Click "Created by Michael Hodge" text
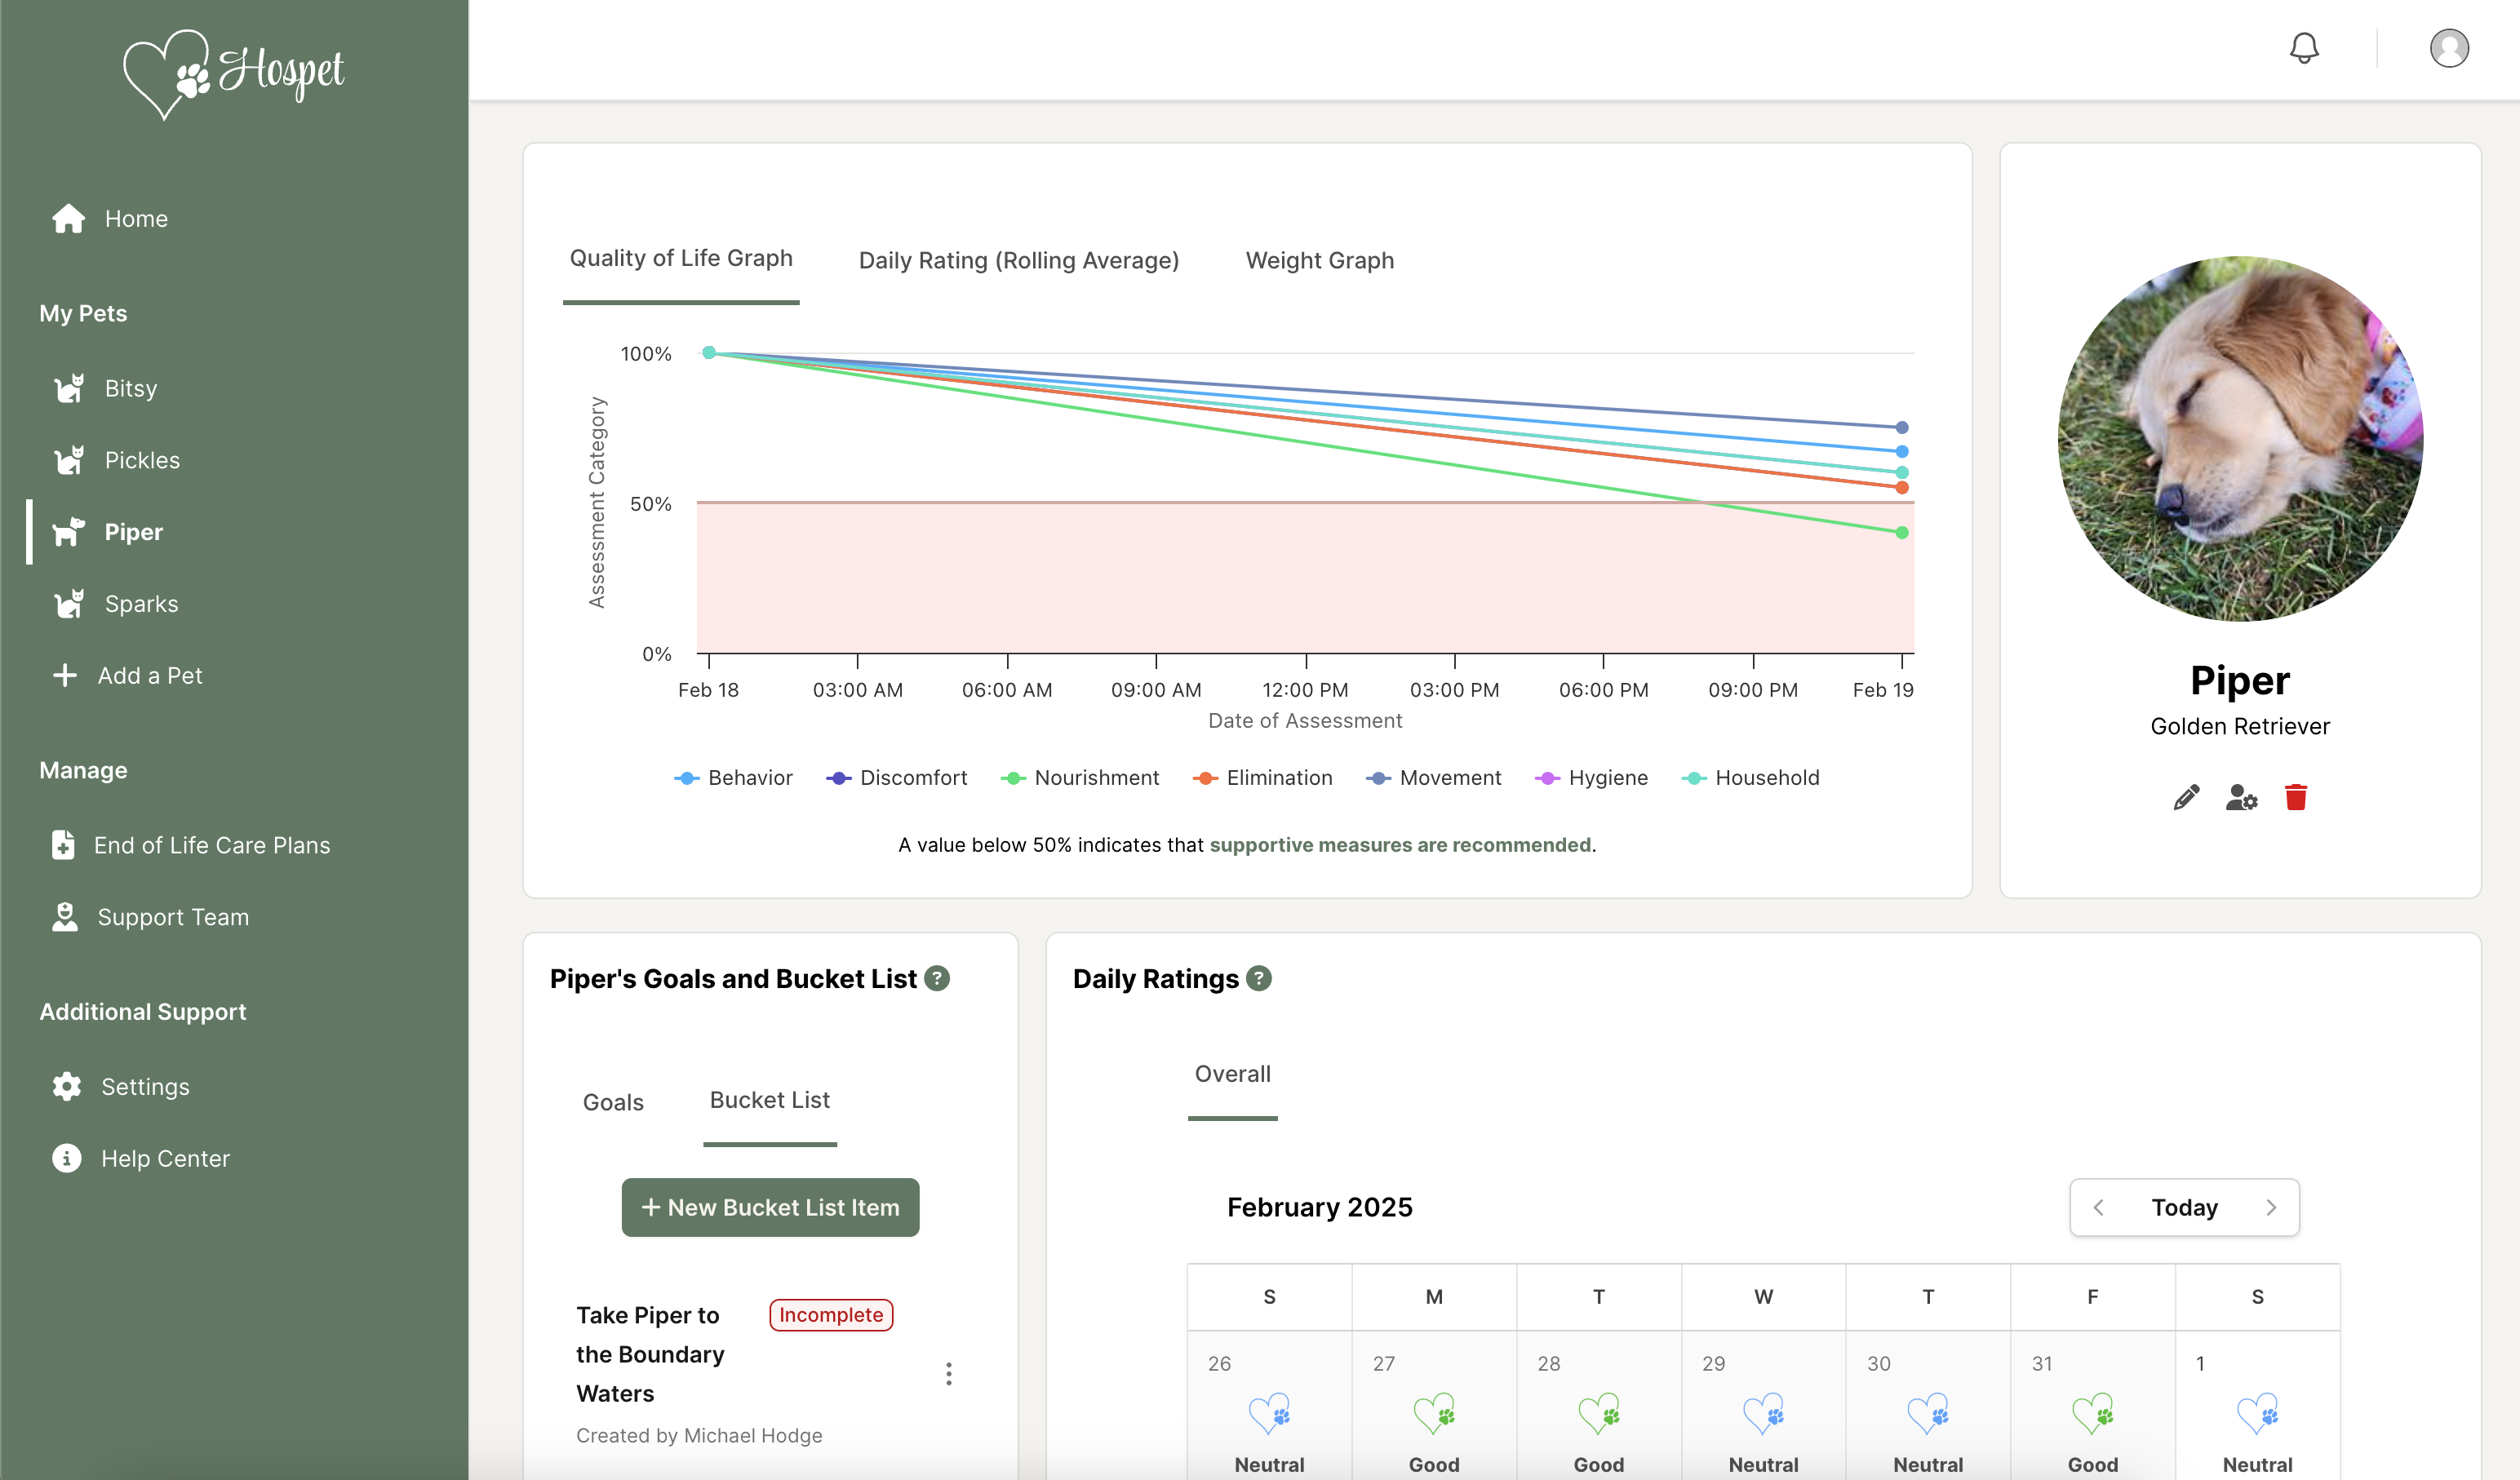This screenshot has width=2520, height=1480. (x=699, y=1436)
